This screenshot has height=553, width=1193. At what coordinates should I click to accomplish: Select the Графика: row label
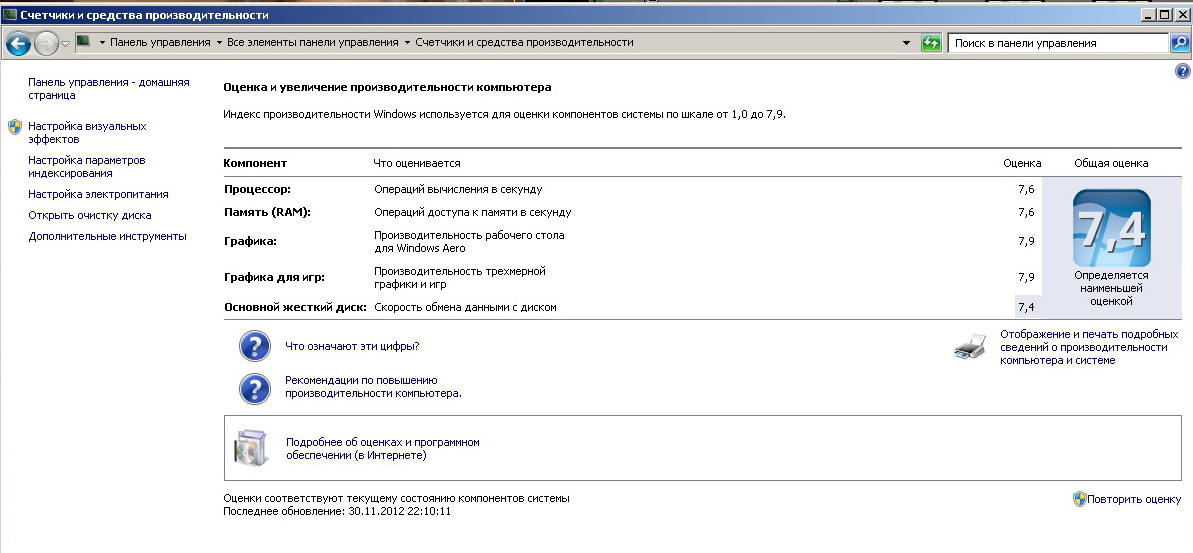coord(250,241)
